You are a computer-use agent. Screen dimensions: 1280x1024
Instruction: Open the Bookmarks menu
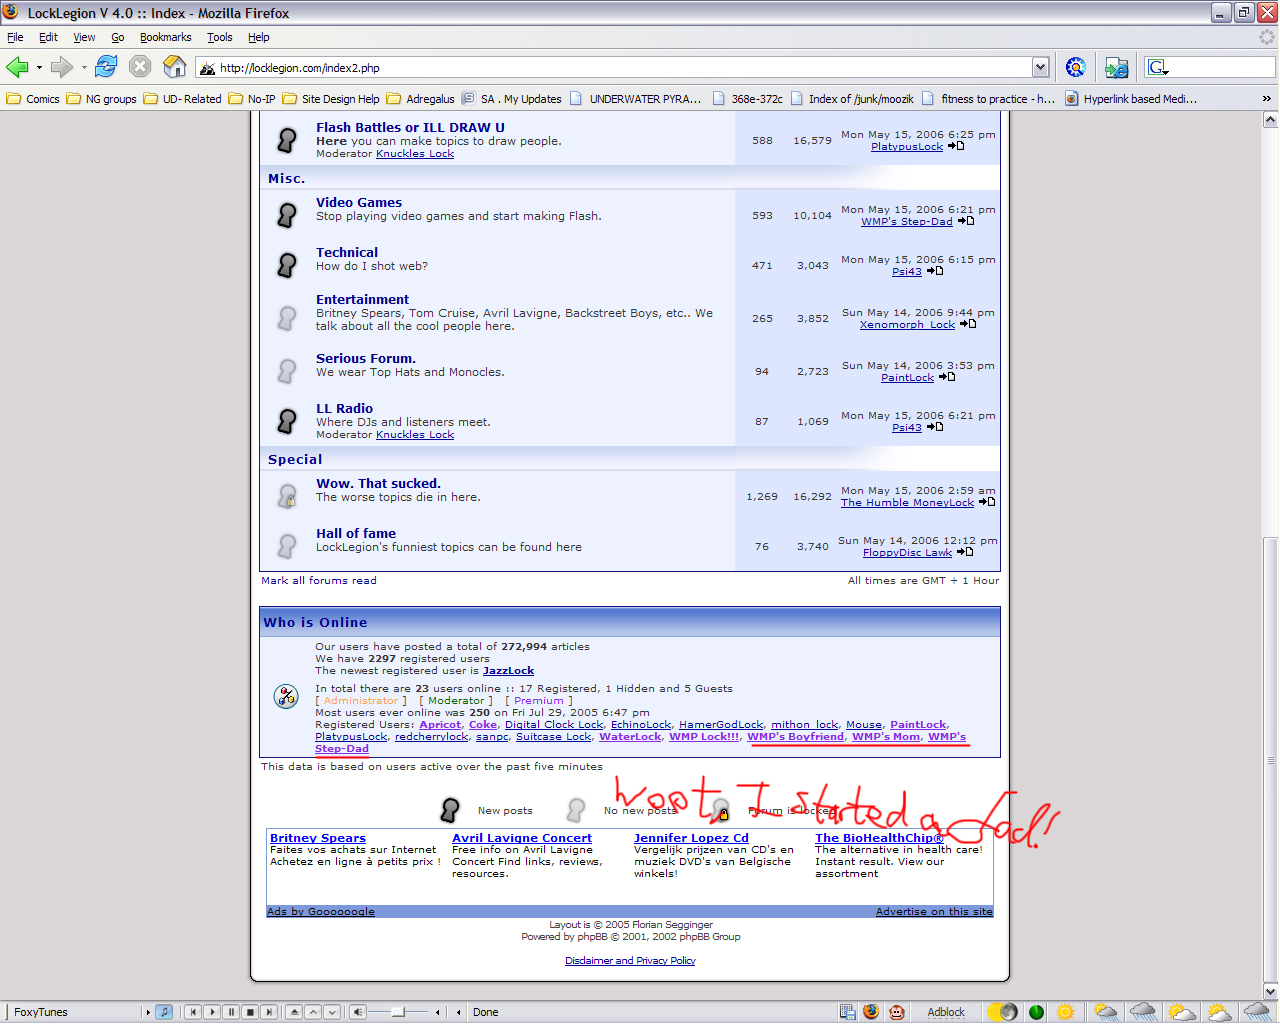click(x=165, y=37)
